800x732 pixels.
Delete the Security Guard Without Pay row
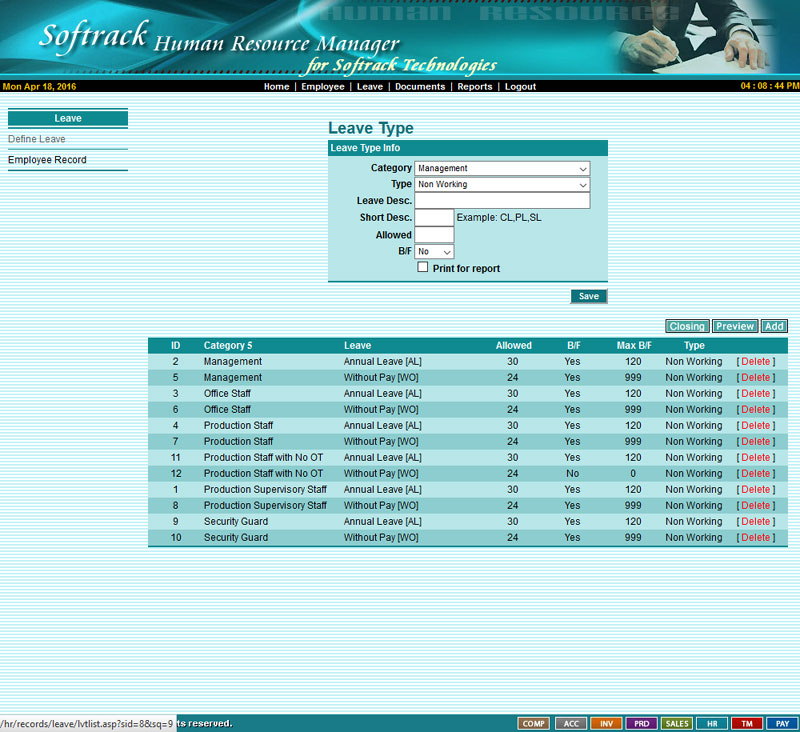[x=755, y=538]
